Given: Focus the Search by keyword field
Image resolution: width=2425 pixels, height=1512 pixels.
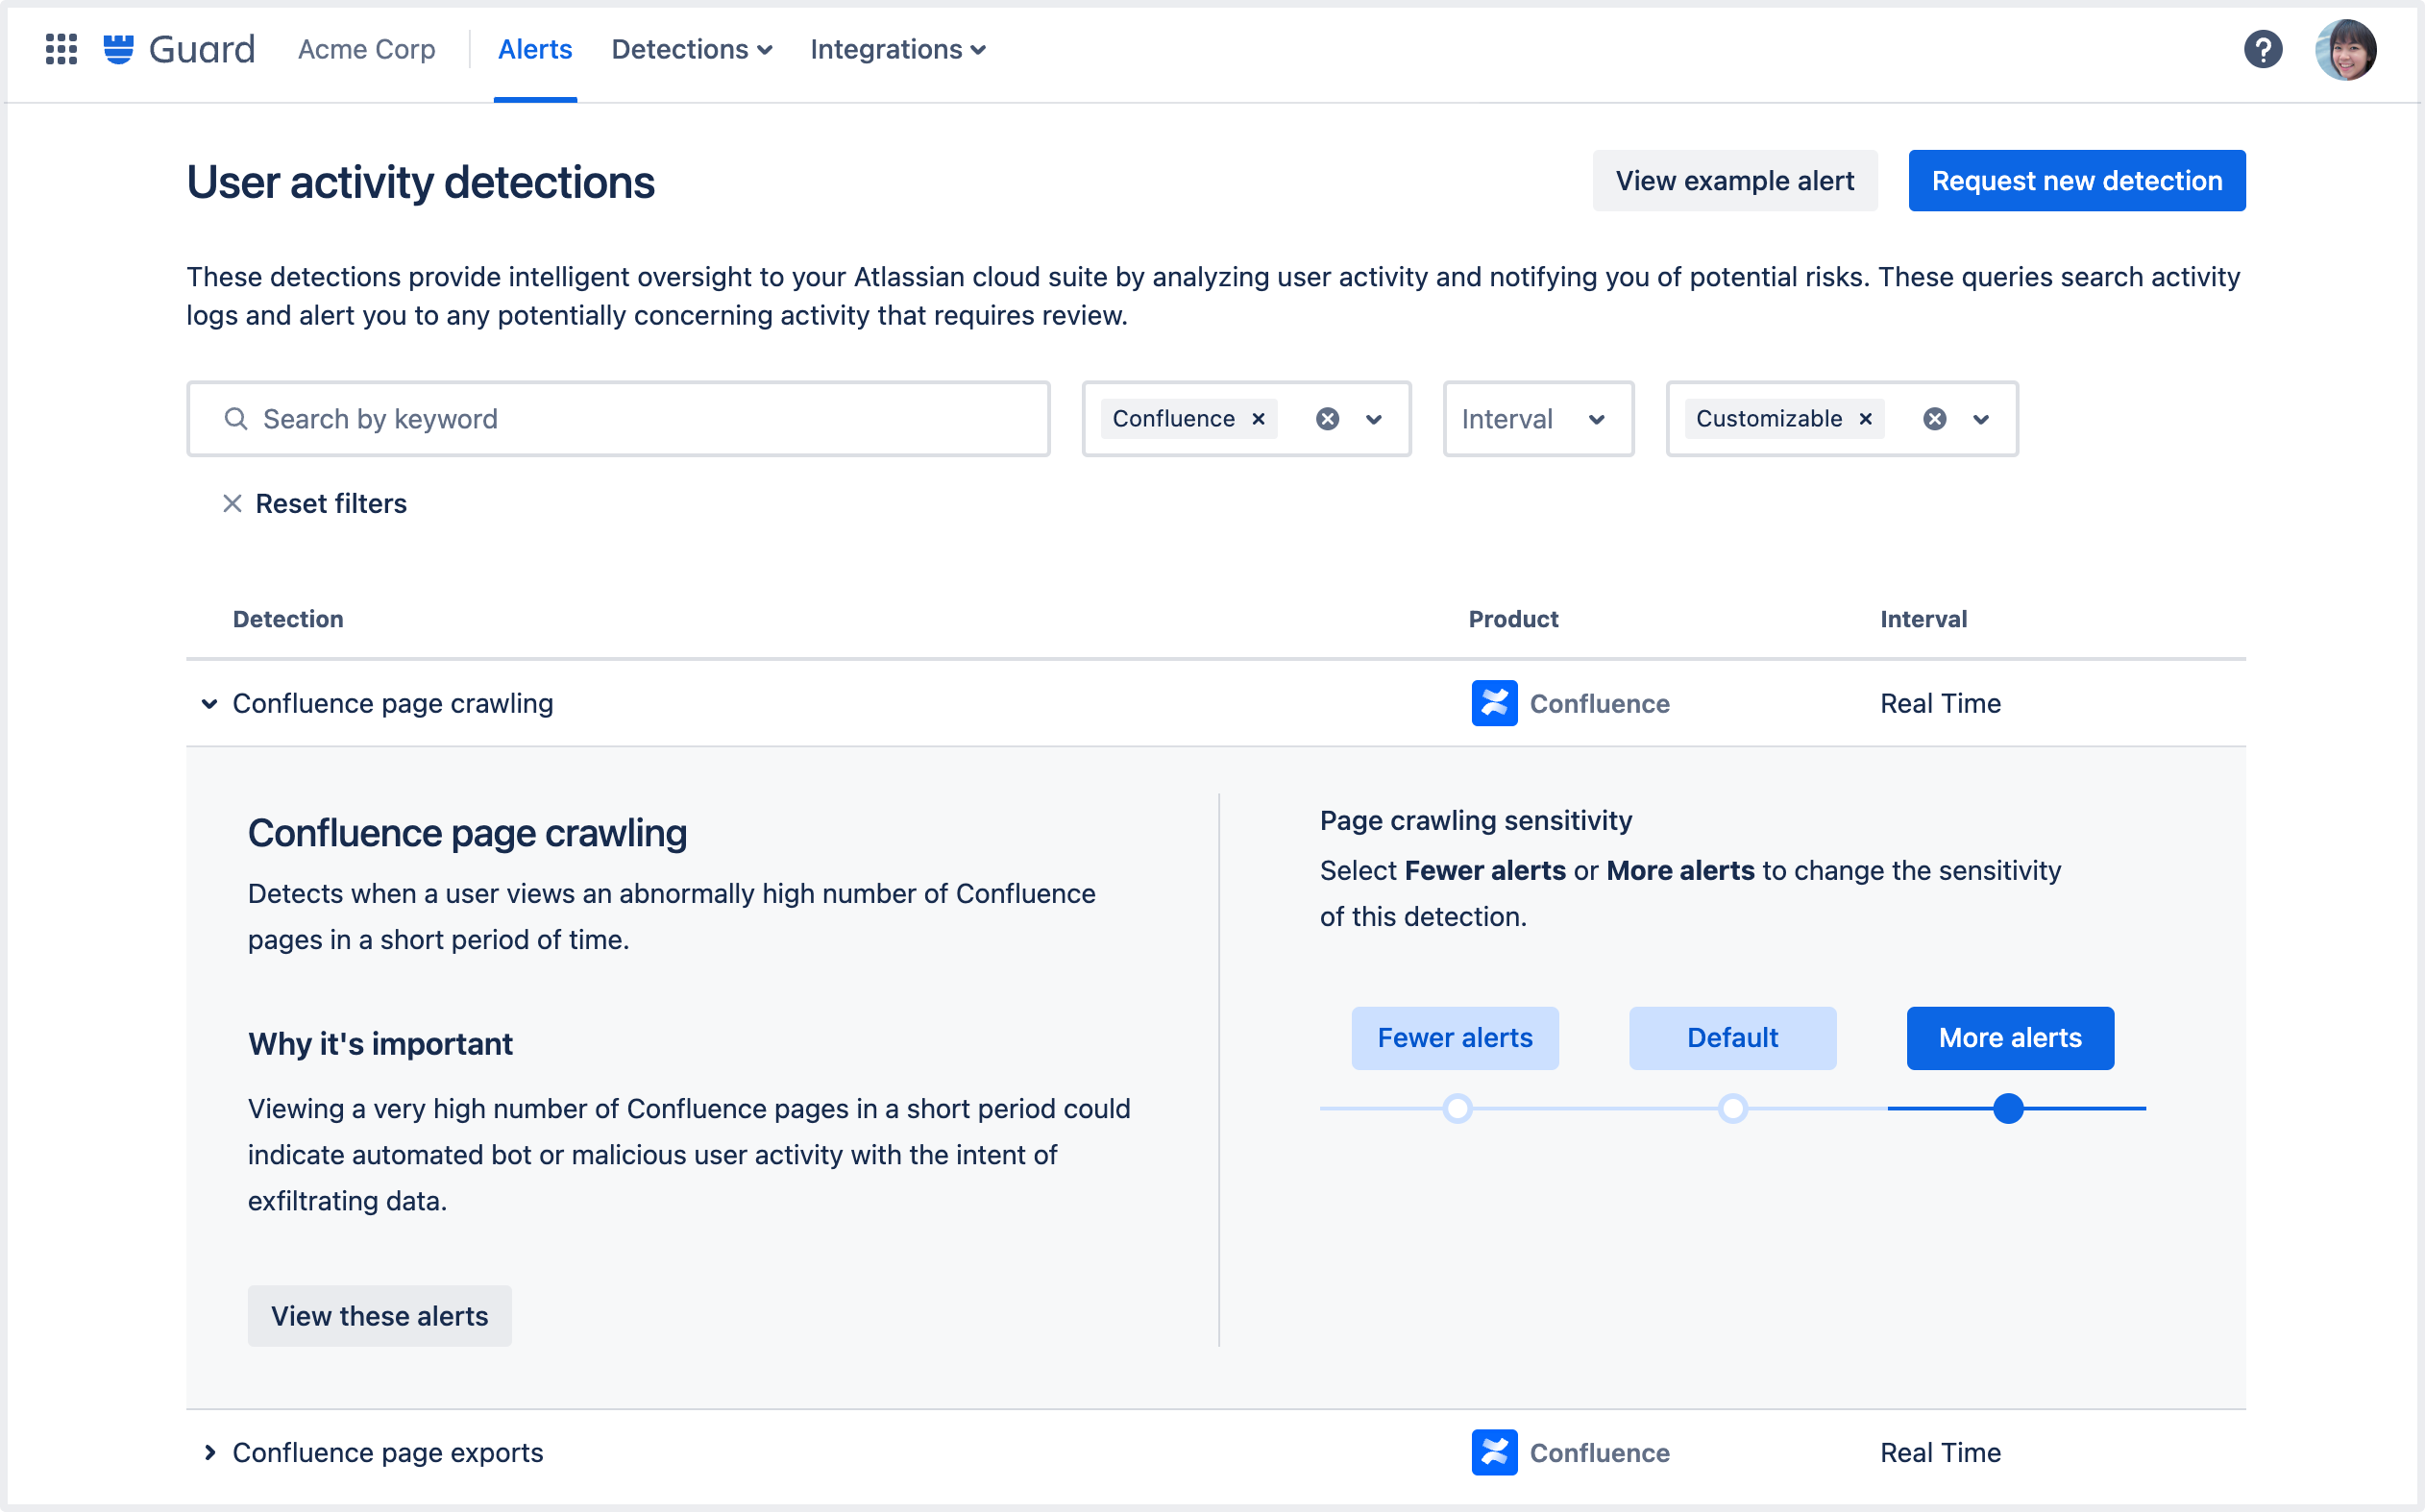Looking at the screenshot, I should pos(618,419).
